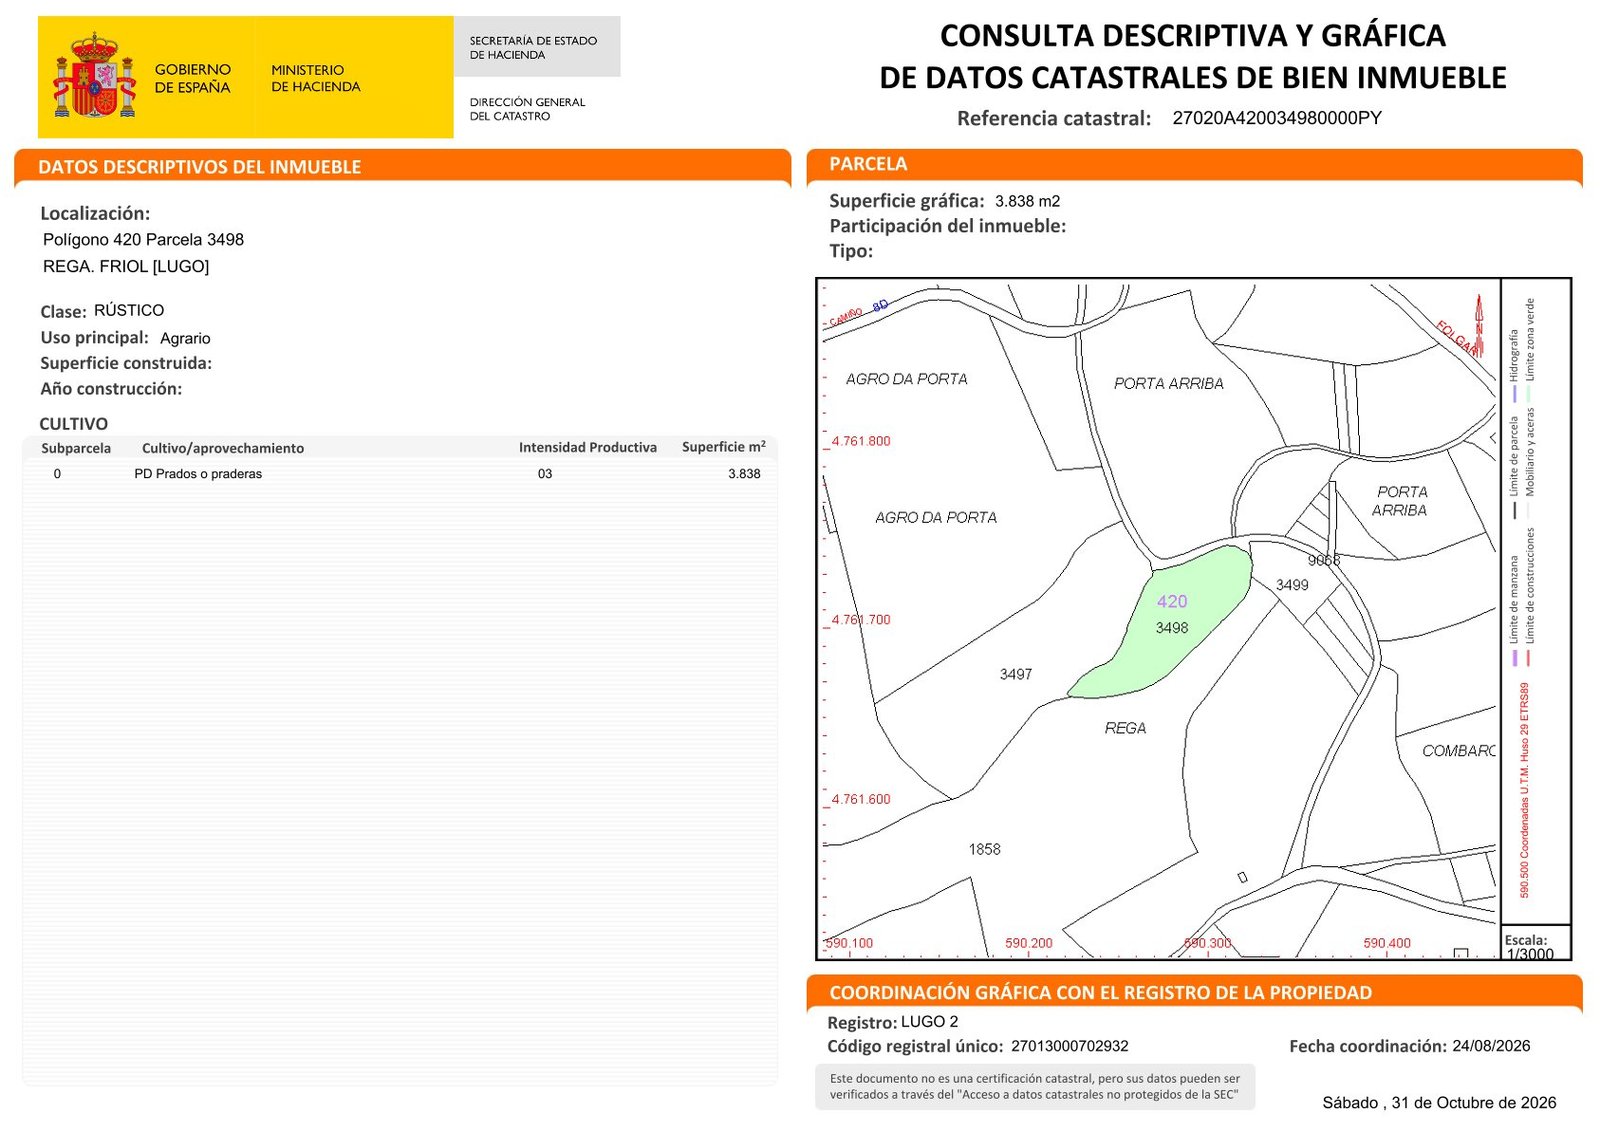Screen dimensions: 1600x1129
Task: Click the intensity value '03'
Action: pyautogui.click(x=545, y=474)
